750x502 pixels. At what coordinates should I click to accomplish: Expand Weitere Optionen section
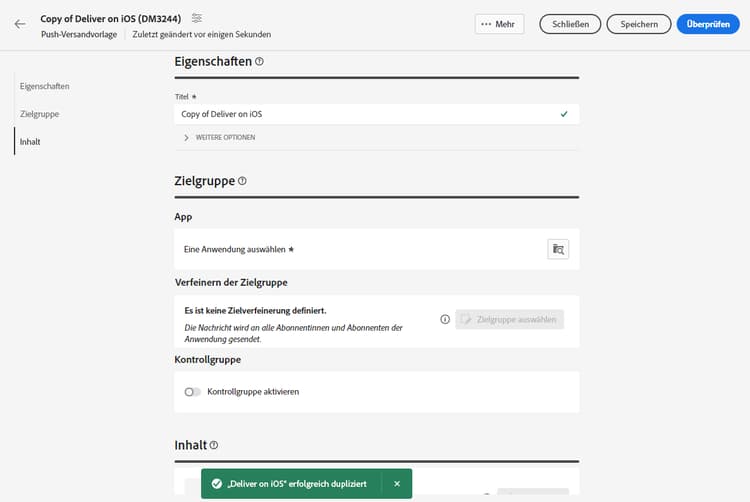coord(220,137)
